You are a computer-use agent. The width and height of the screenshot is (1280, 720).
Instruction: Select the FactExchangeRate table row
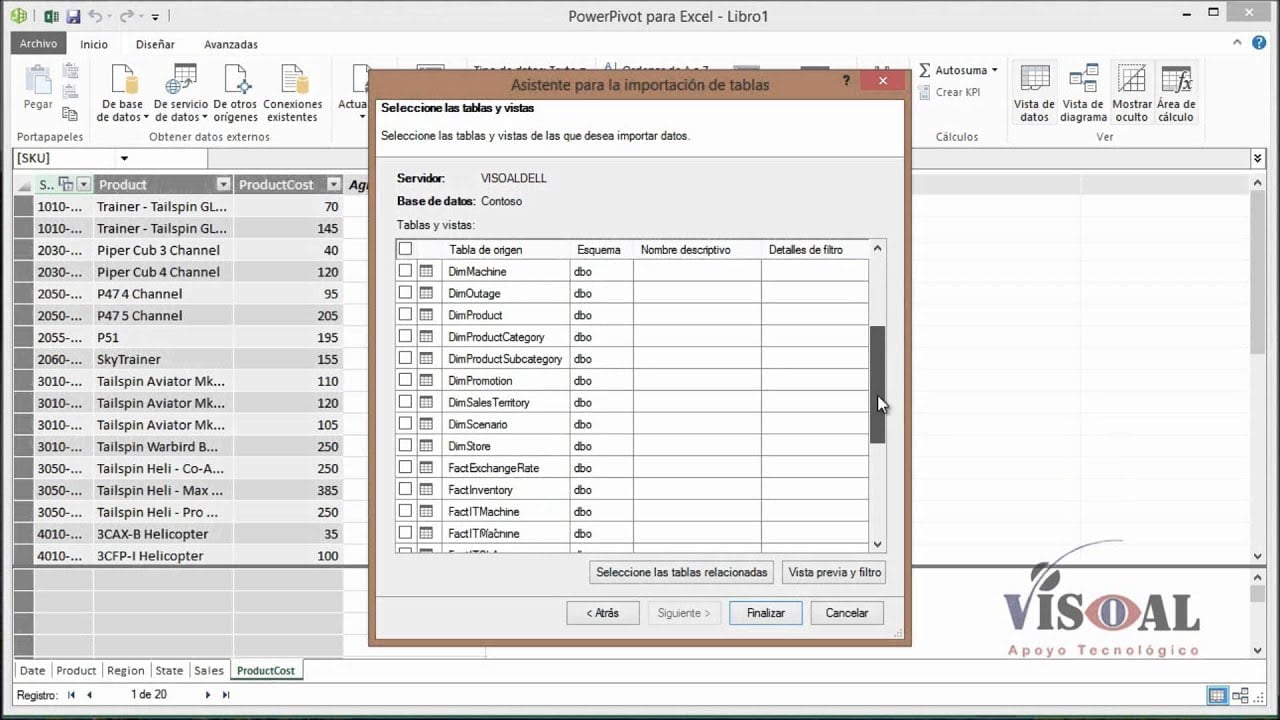click(632, 468)
